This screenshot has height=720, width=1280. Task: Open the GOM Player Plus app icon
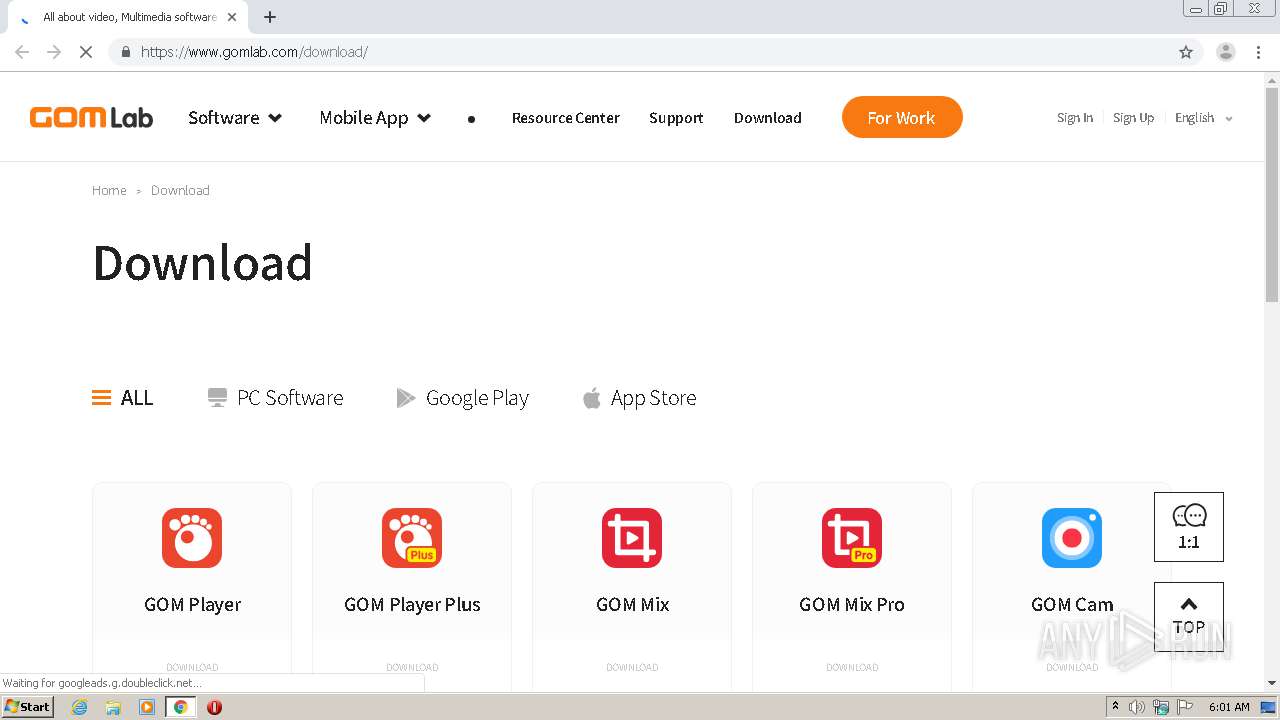pos(412,538)
